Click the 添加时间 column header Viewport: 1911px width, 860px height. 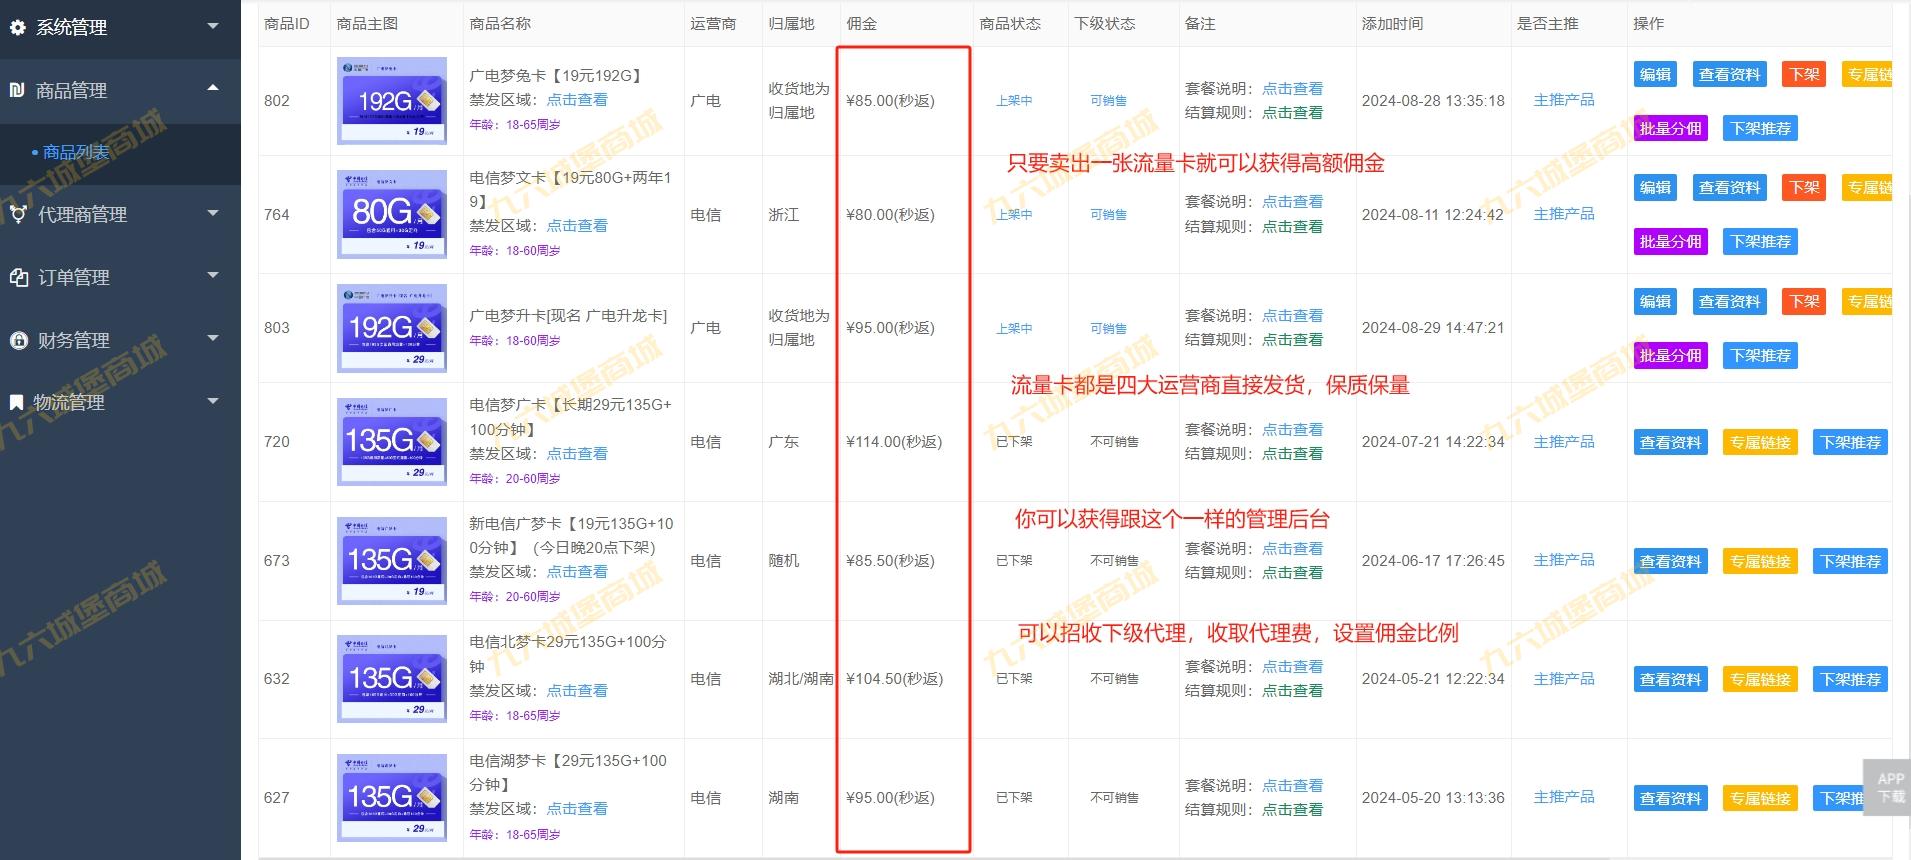coord(1392,23)
